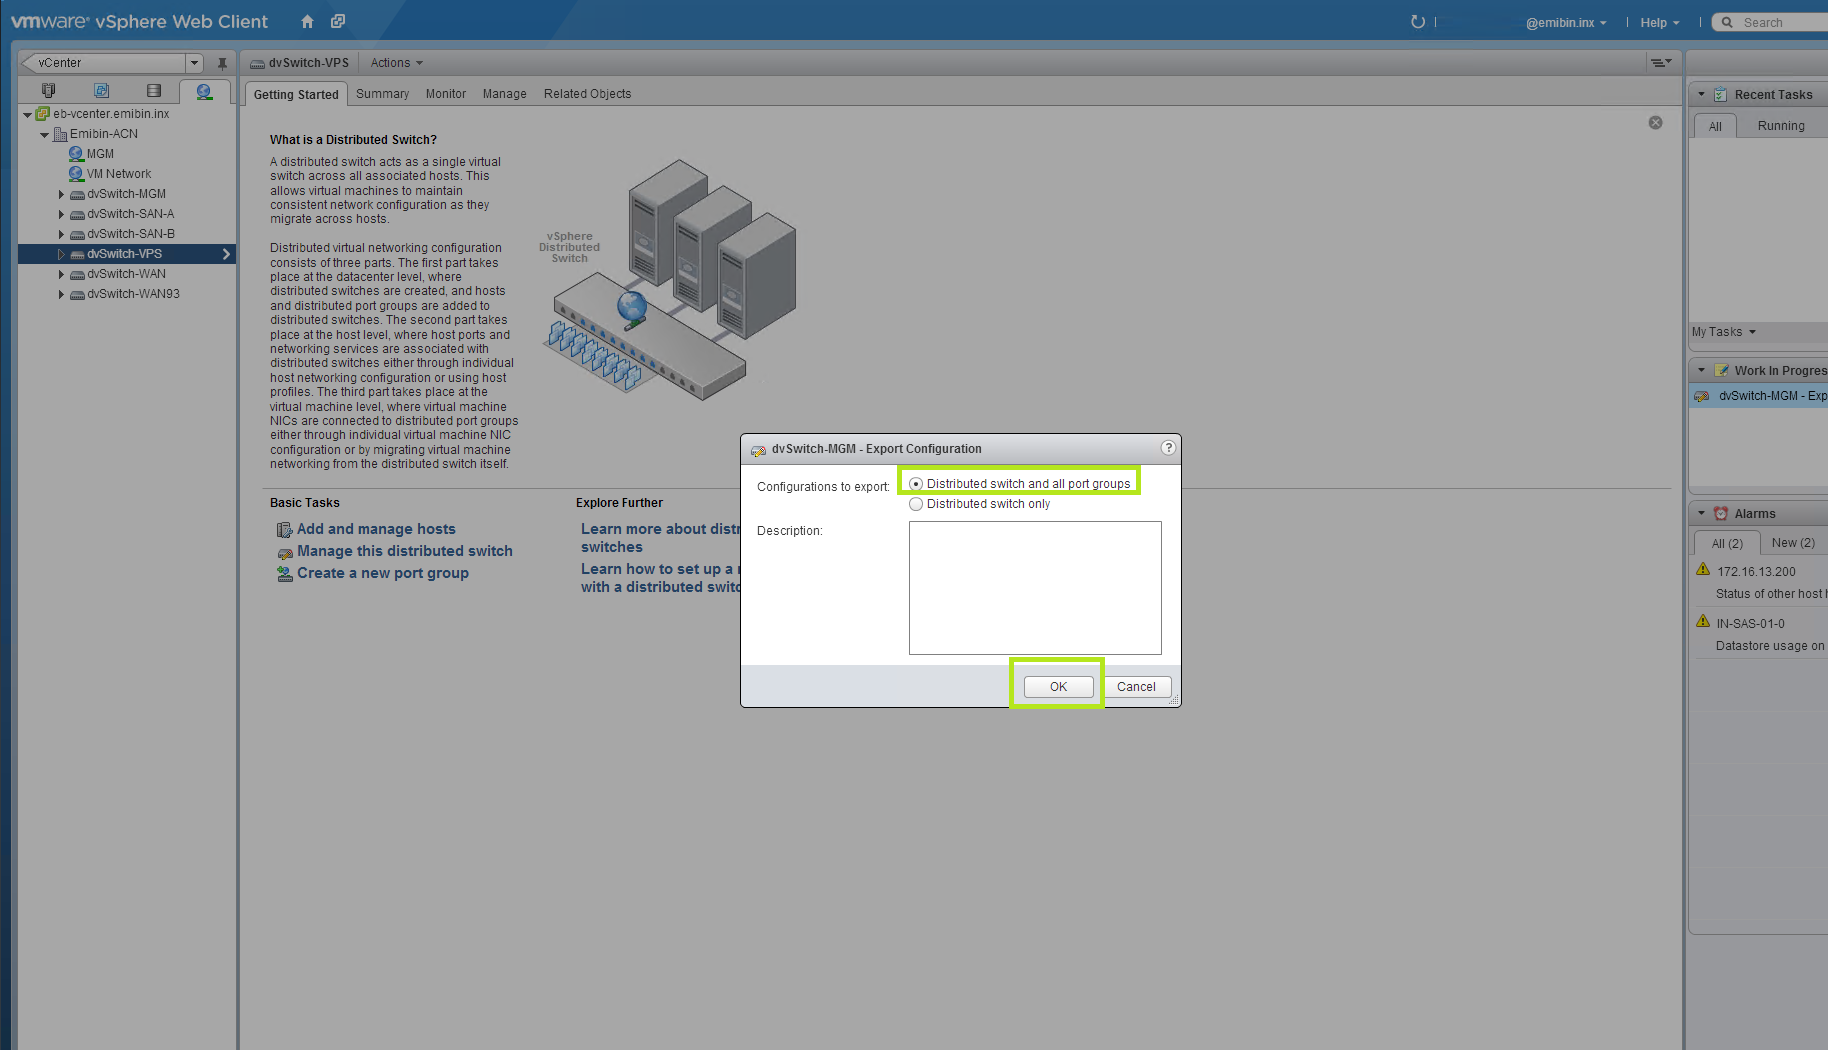Open 'Learn more about distributed switches' link
This screenshot has height=1050, width=1828.
click(x=660, y=538)
